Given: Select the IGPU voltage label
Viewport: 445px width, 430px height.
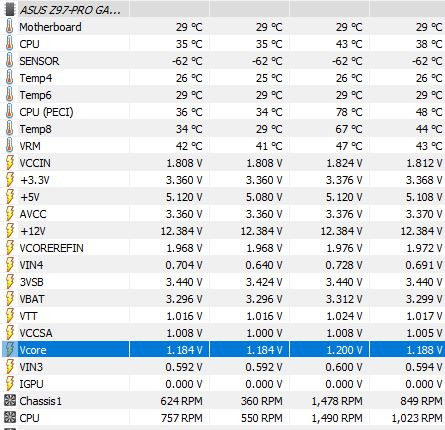Looking at the screenshot, I should [31, 384].
